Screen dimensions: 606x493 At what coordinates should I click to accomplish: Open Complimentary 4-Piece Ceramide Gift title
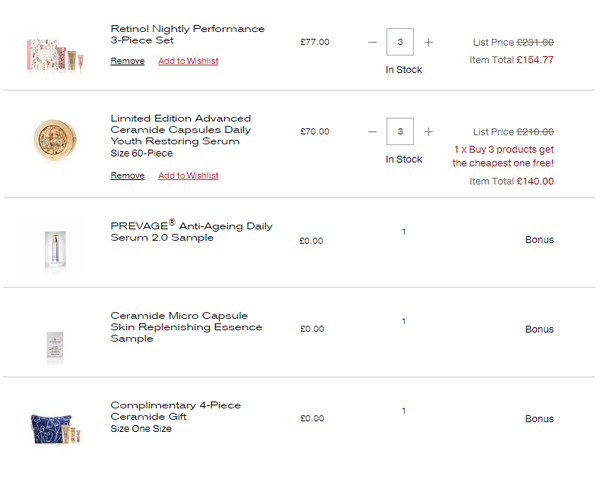[x=175, y=411]
